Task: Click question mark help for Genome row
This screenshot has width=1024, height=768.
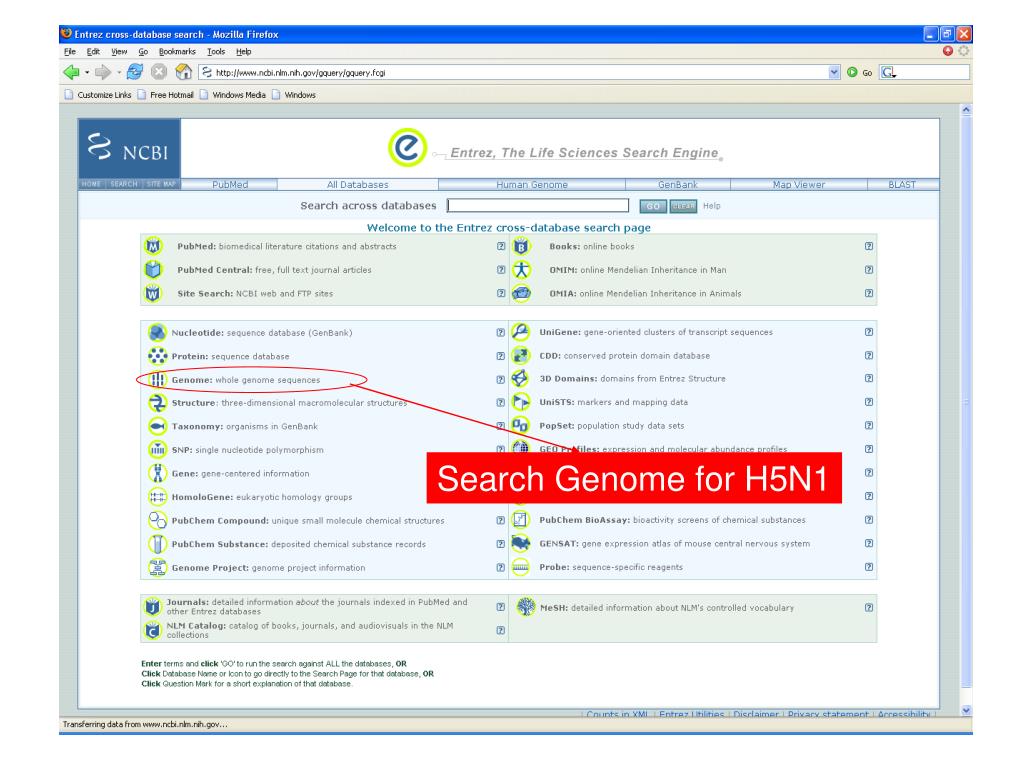Action: coord(501,379)
